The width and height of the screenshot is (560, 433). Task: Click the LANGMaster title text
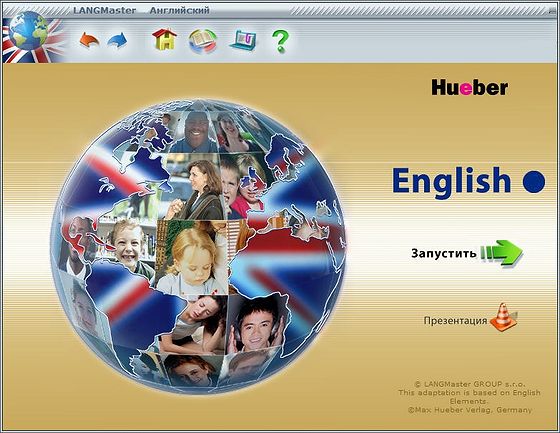click(x=105, y=10)
